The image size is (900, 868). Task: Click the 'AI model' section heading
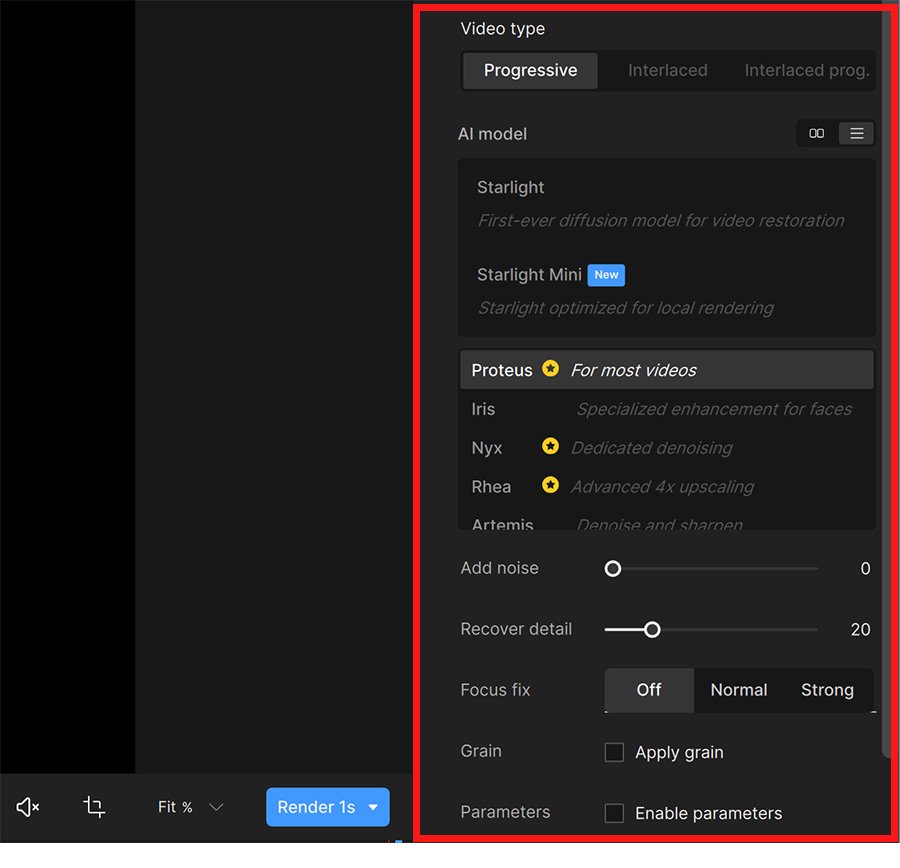click(x=492, y=134)
